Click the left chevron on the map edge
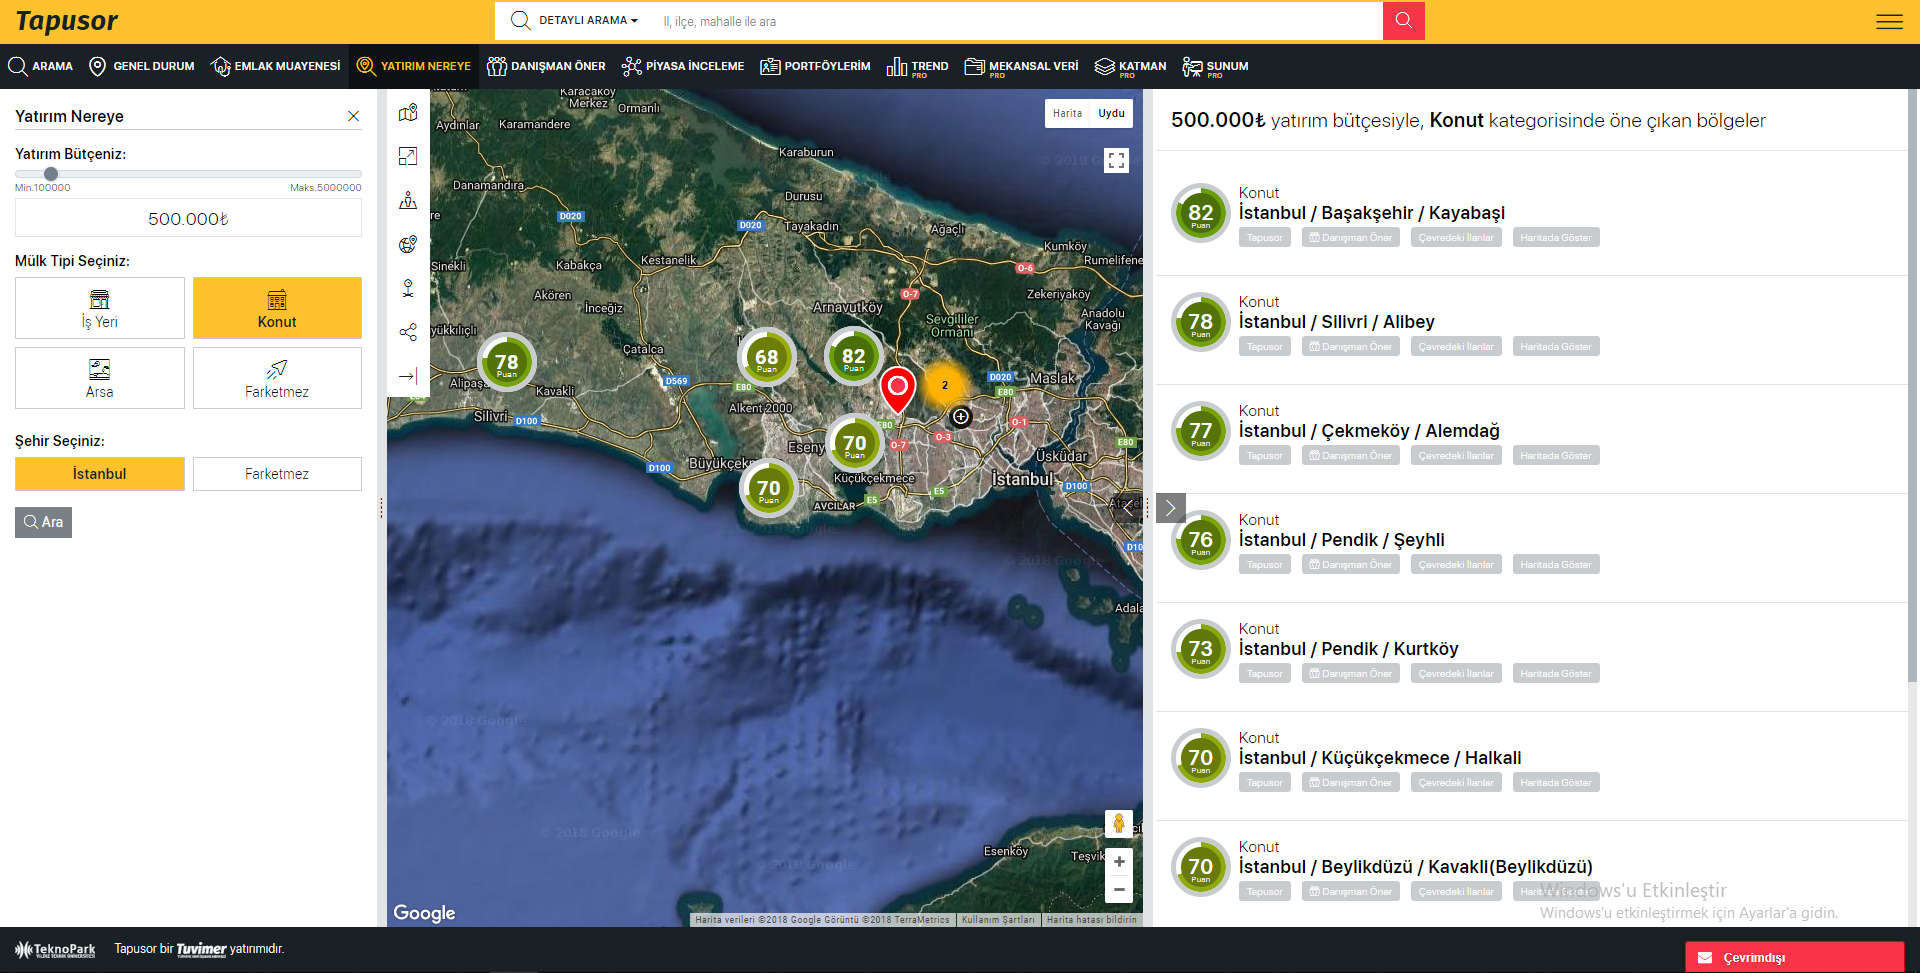This screenshot has width=1920, height=973. (x=1128, y=508)
